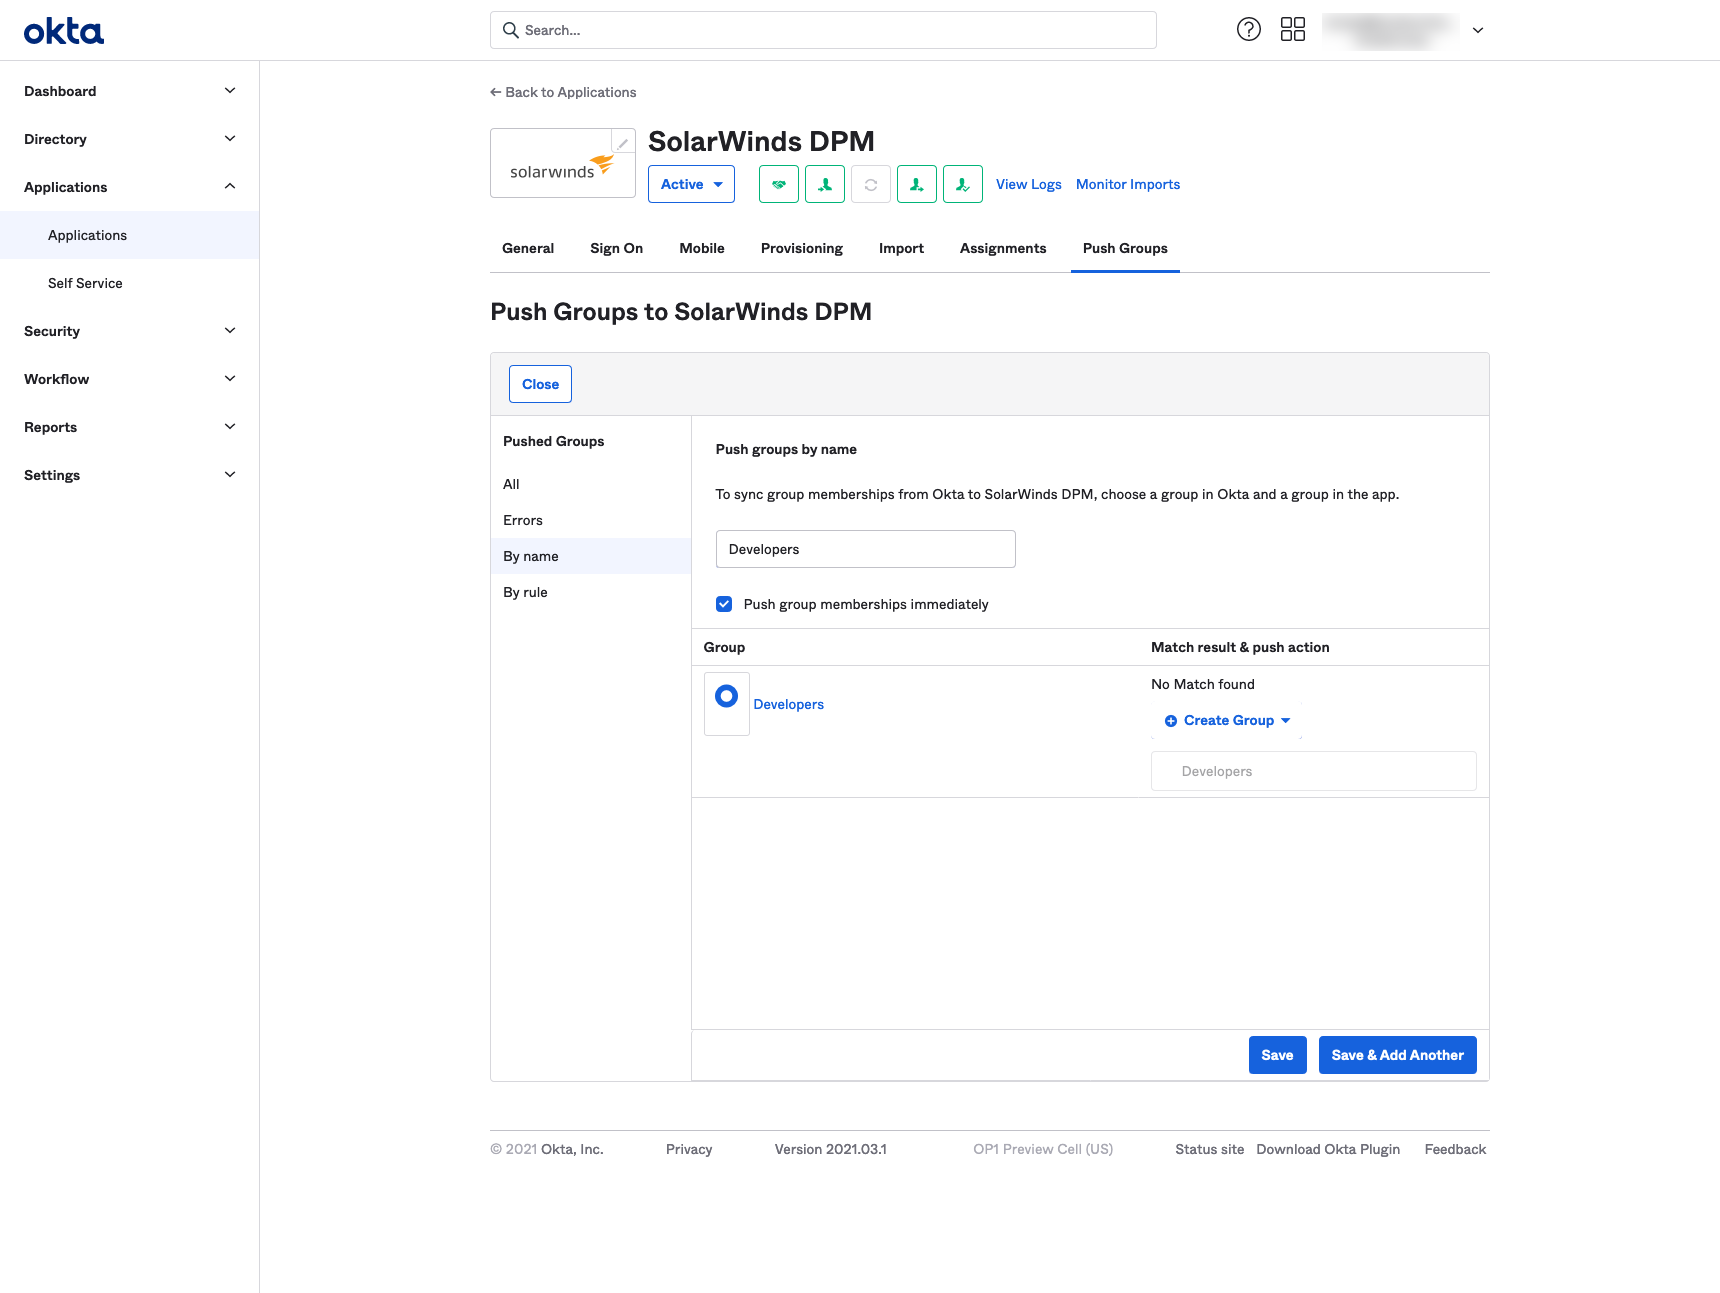
Task: Click the greyed-out sync arrows icon
Action: [x=871, y=184]
